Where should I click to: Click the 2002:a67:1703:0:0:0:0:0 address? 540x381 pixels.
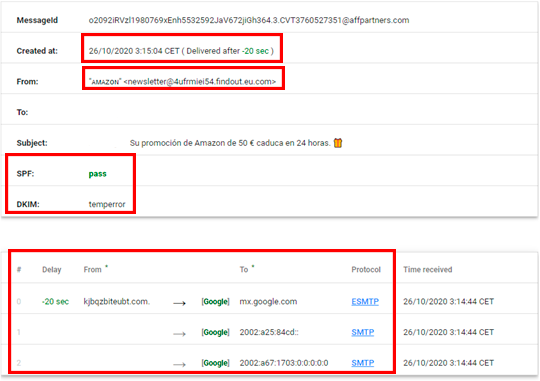(284, 363)
